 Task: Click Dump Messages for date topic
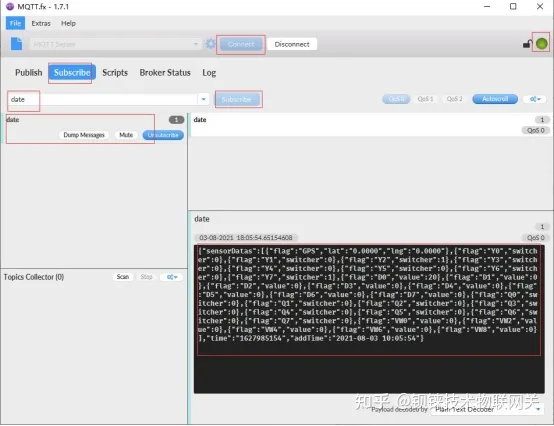pos(84,135)
